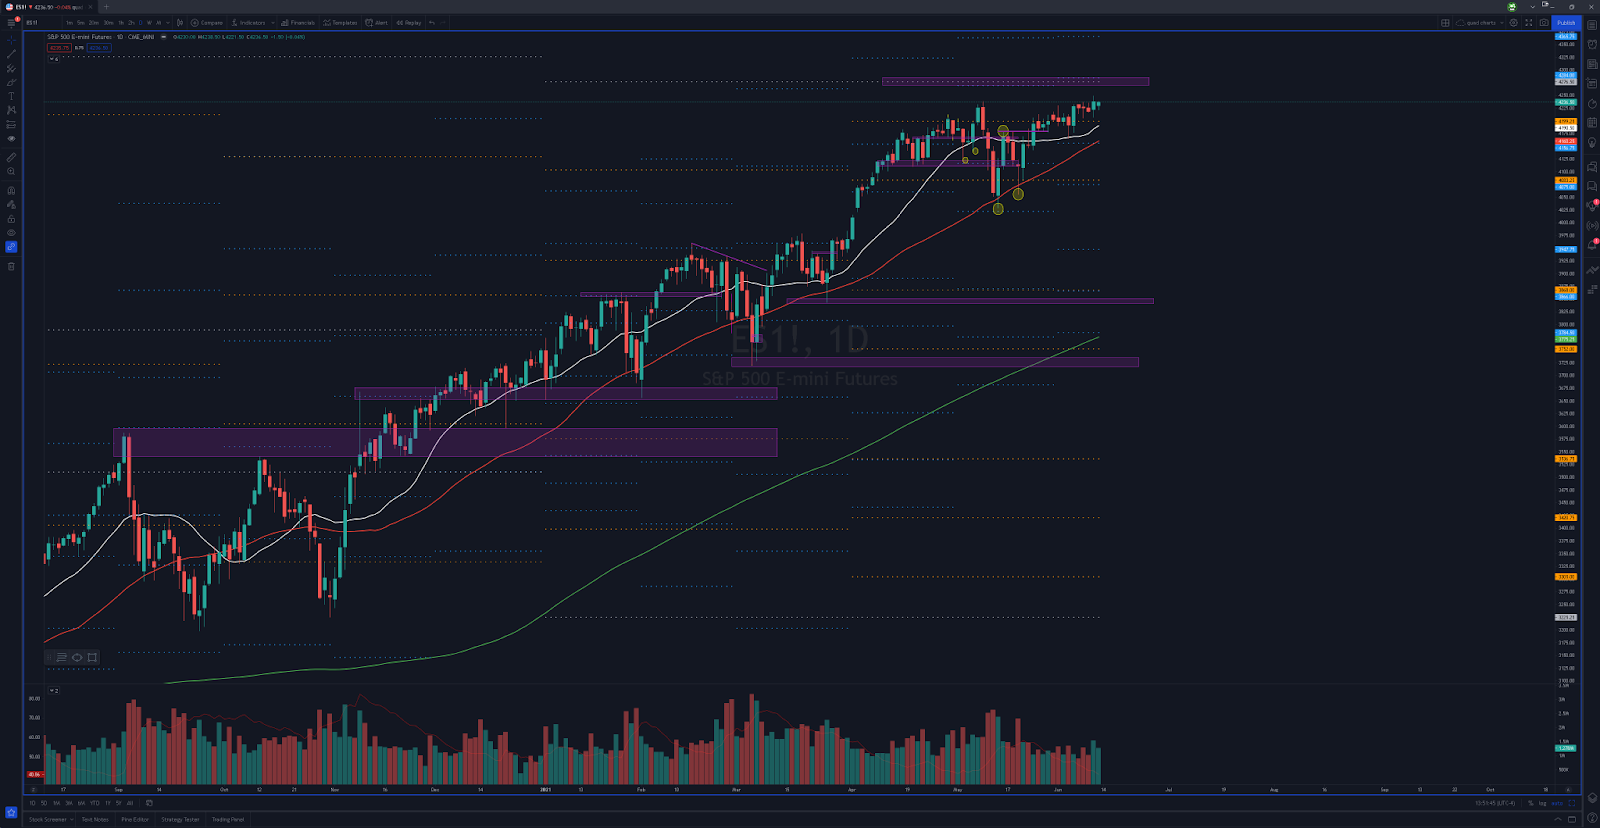Open the Financials menu
This screenshot has width=1600, height=828.
298,22
